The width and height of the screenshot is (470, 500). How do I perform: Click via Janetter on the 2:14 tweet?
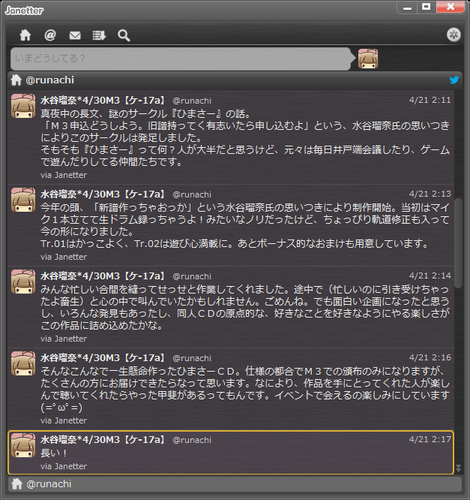point(64,339)
